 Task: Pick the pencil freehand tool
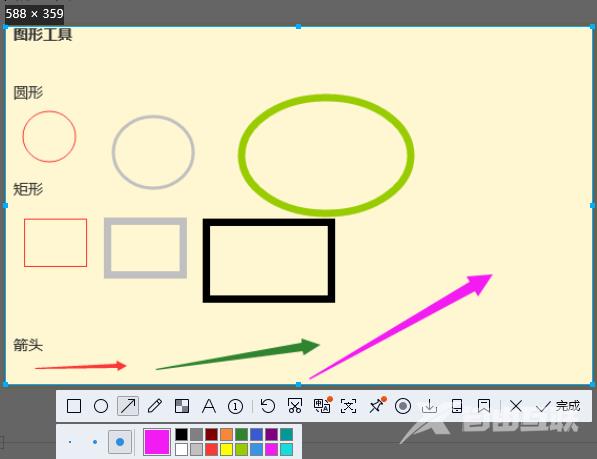(155, 406)
